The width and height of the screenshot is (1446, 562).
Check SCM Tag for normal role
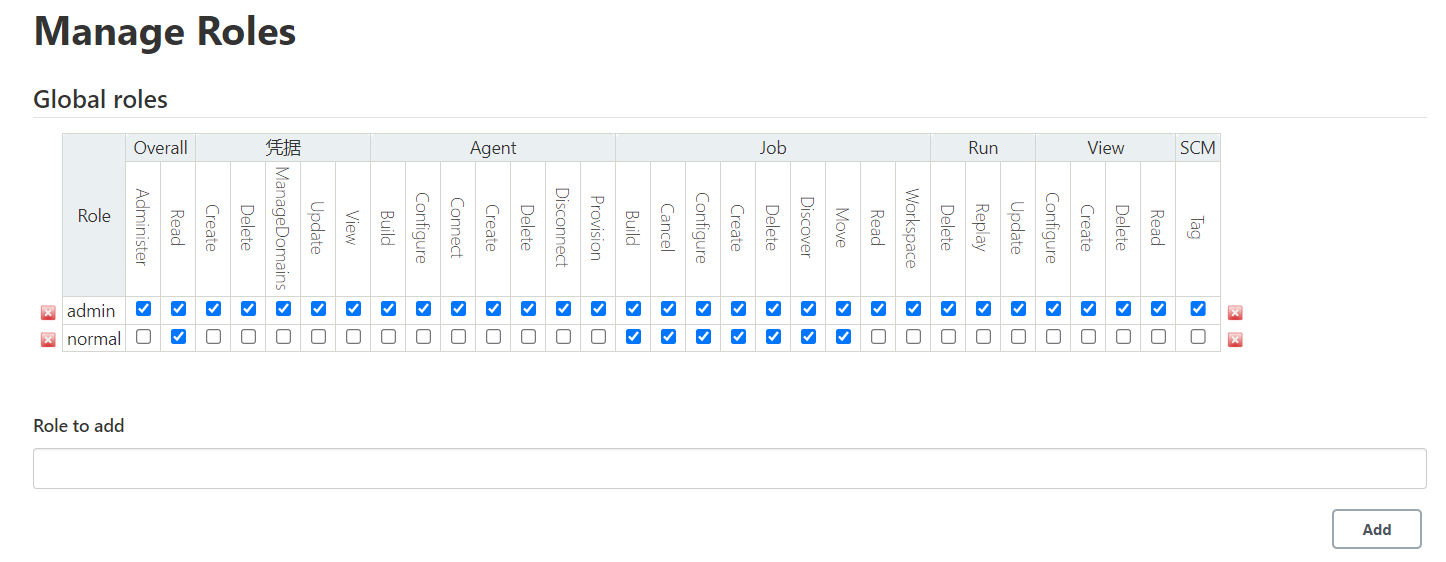coord(1198,337)
